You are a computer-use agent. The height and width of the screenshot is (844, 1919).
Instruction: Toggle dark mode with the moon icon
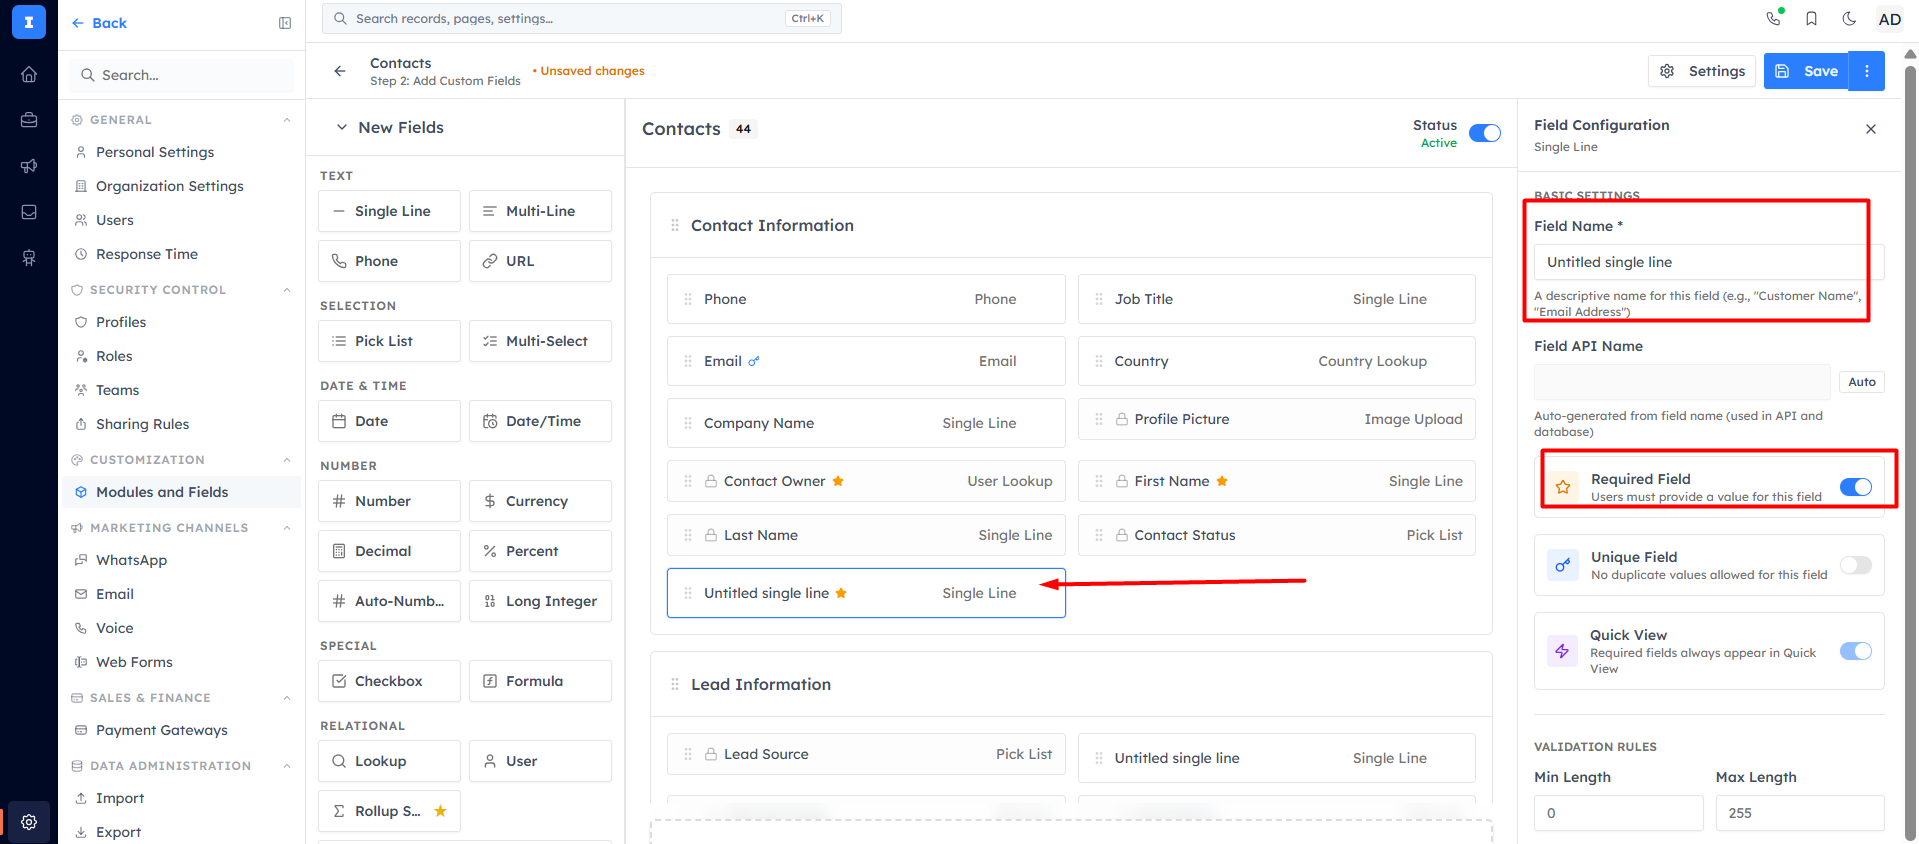click(x=1849, y=18)
